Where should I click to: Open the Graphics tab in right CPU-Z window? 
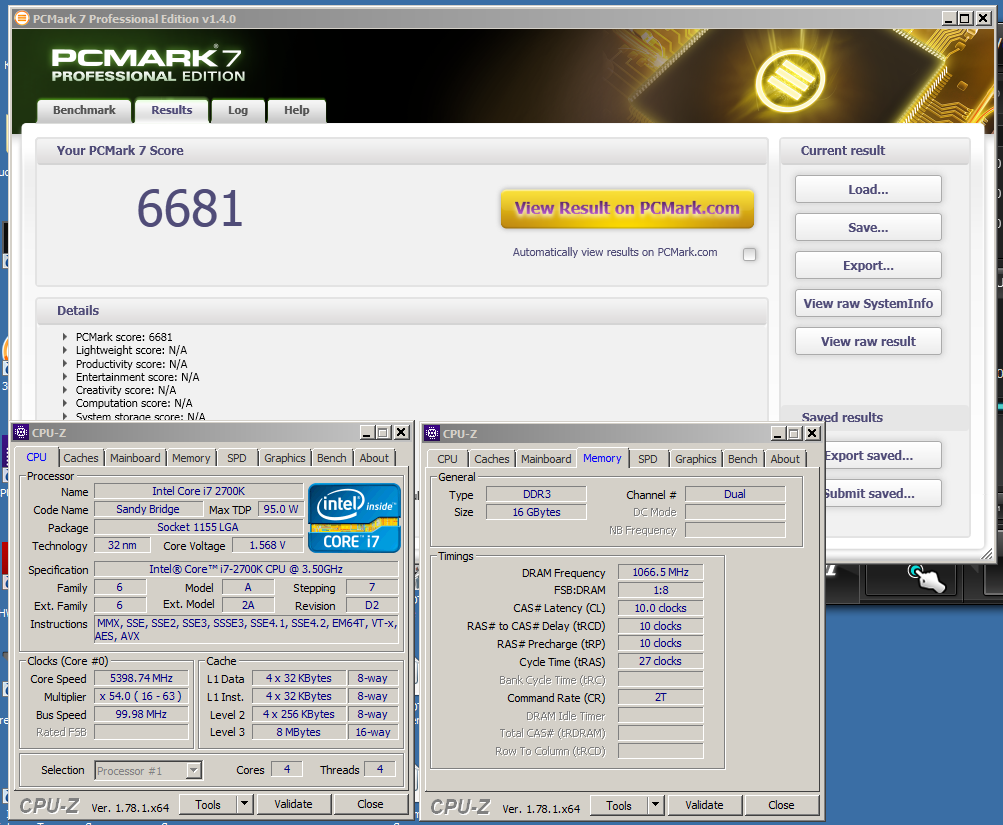(695, 459)
